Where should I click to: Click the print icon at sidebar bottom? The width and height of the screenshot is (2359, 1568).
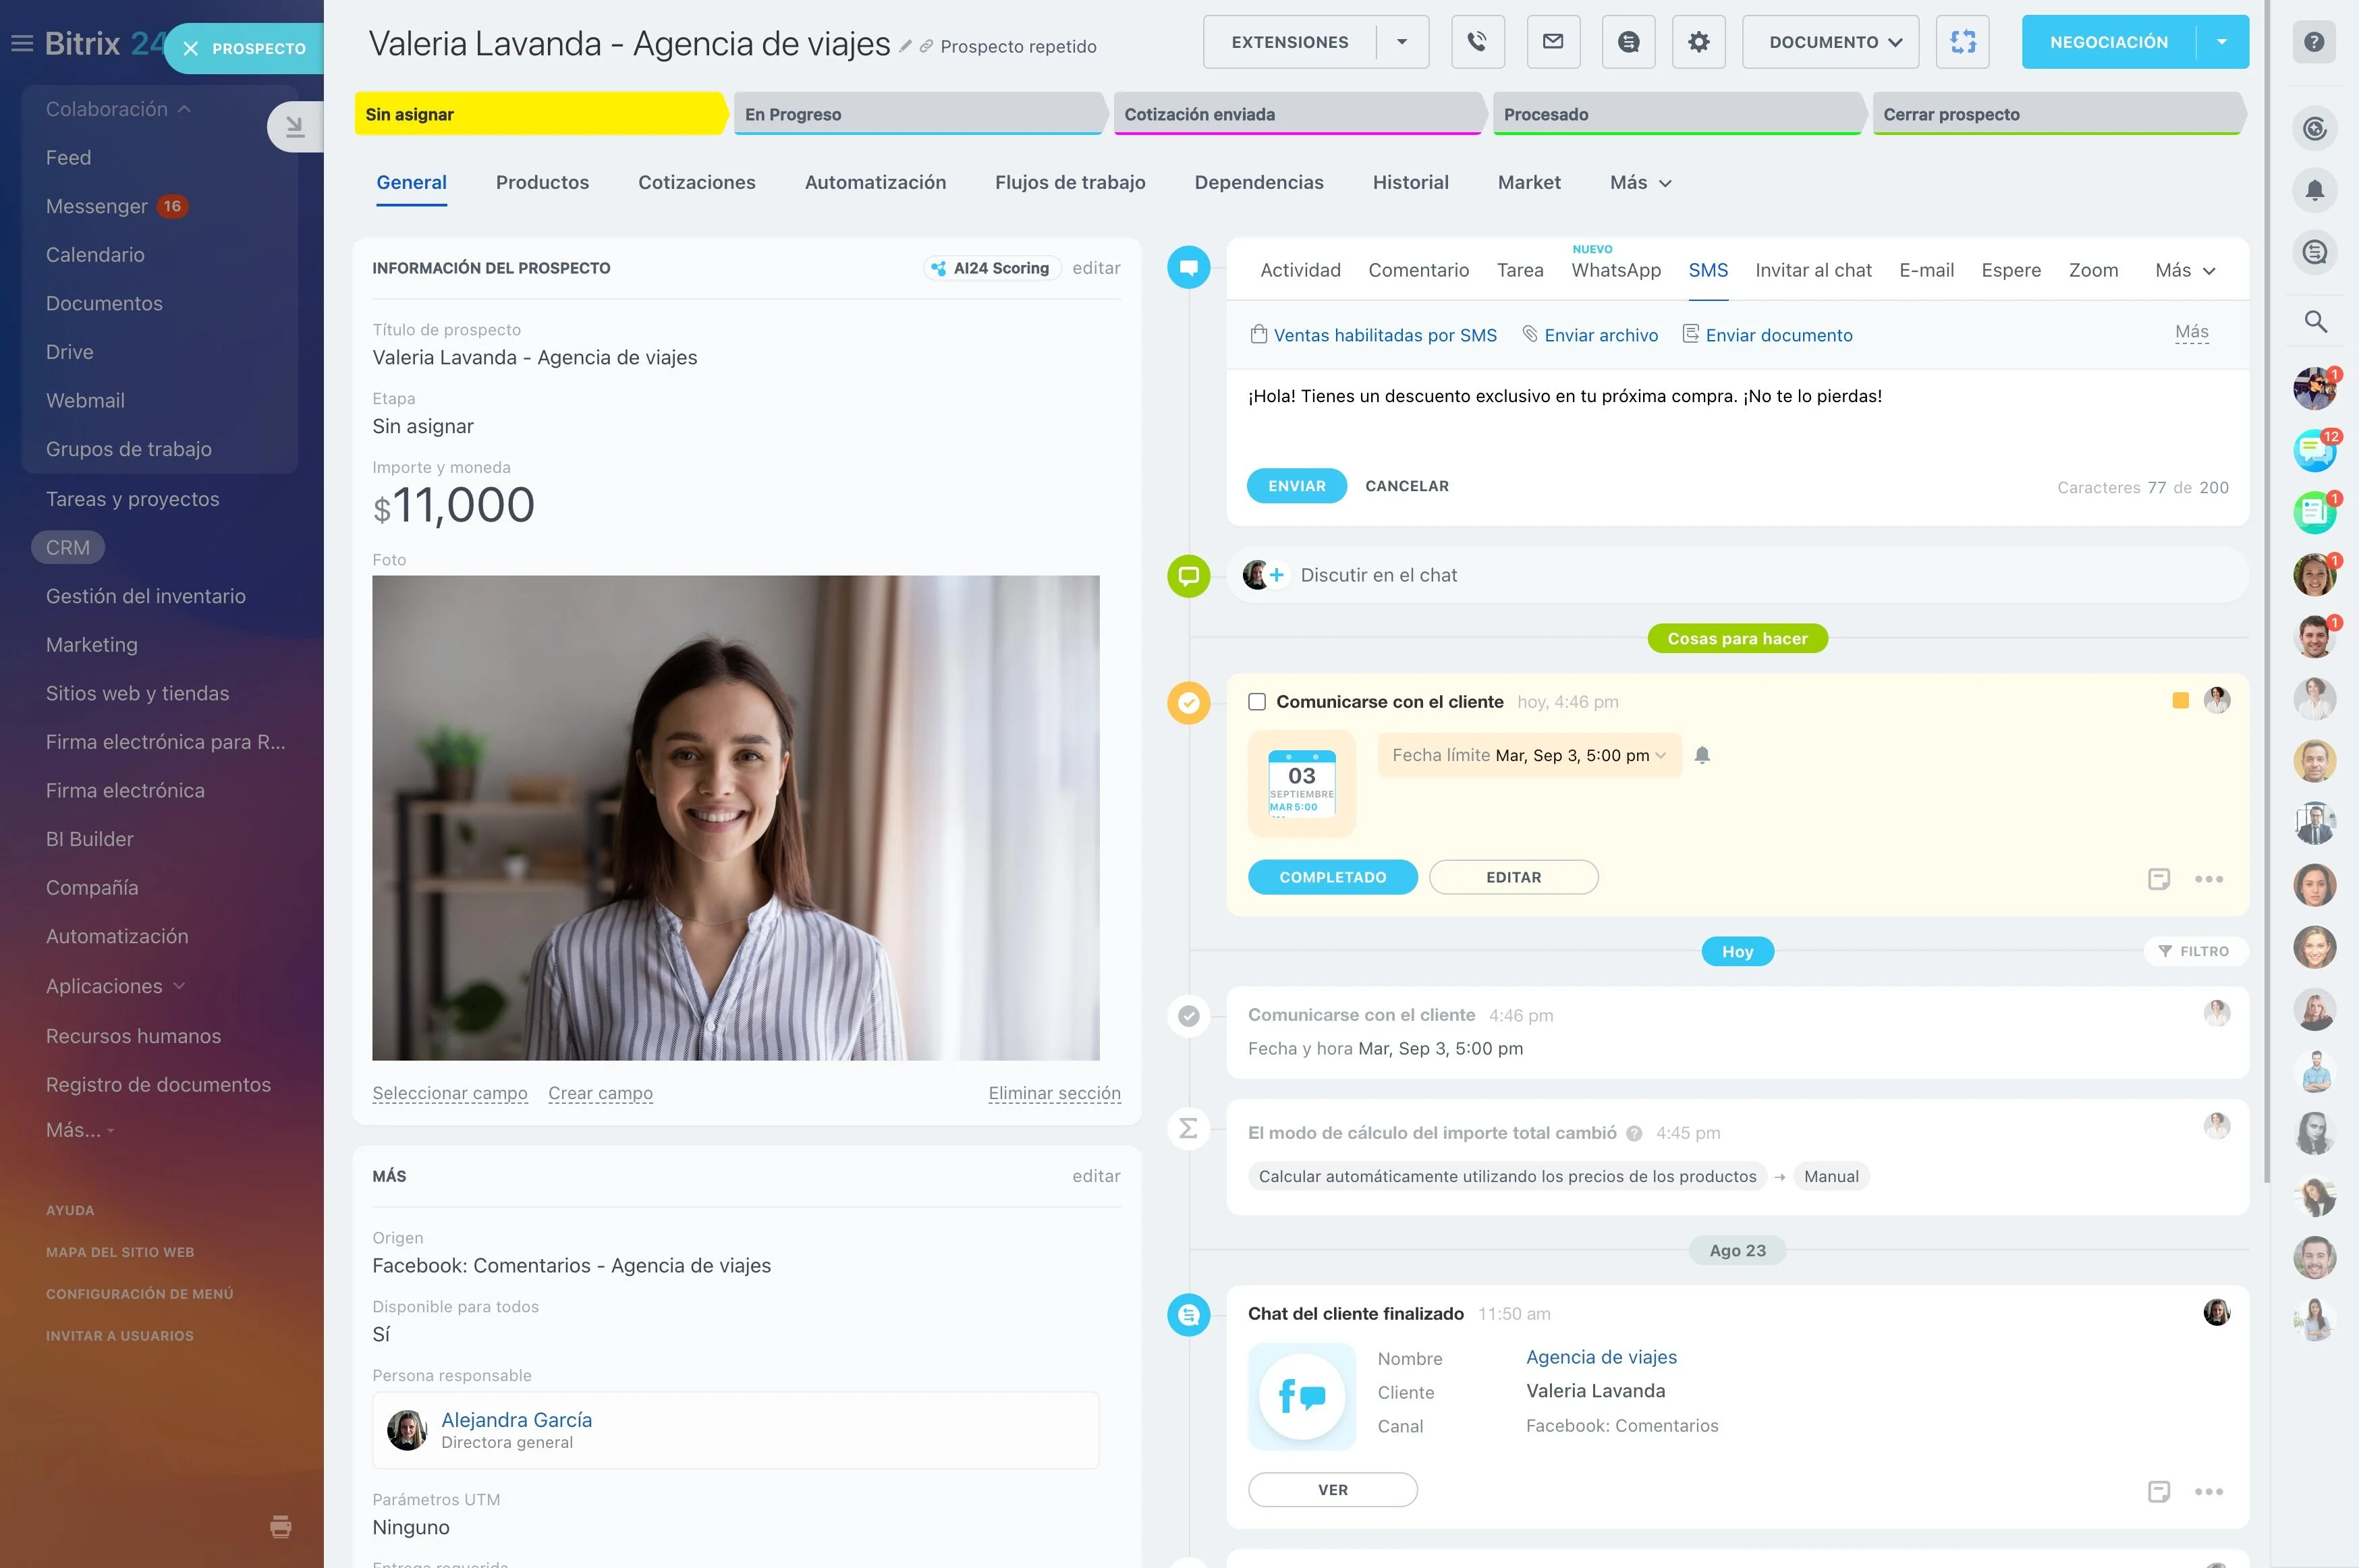281,1526
